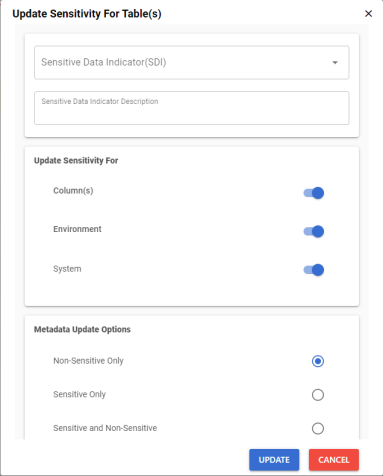Viewport: 383px width, 476px height.
Task: Click the Sensitive Only label text
Action: coord(79,394)
